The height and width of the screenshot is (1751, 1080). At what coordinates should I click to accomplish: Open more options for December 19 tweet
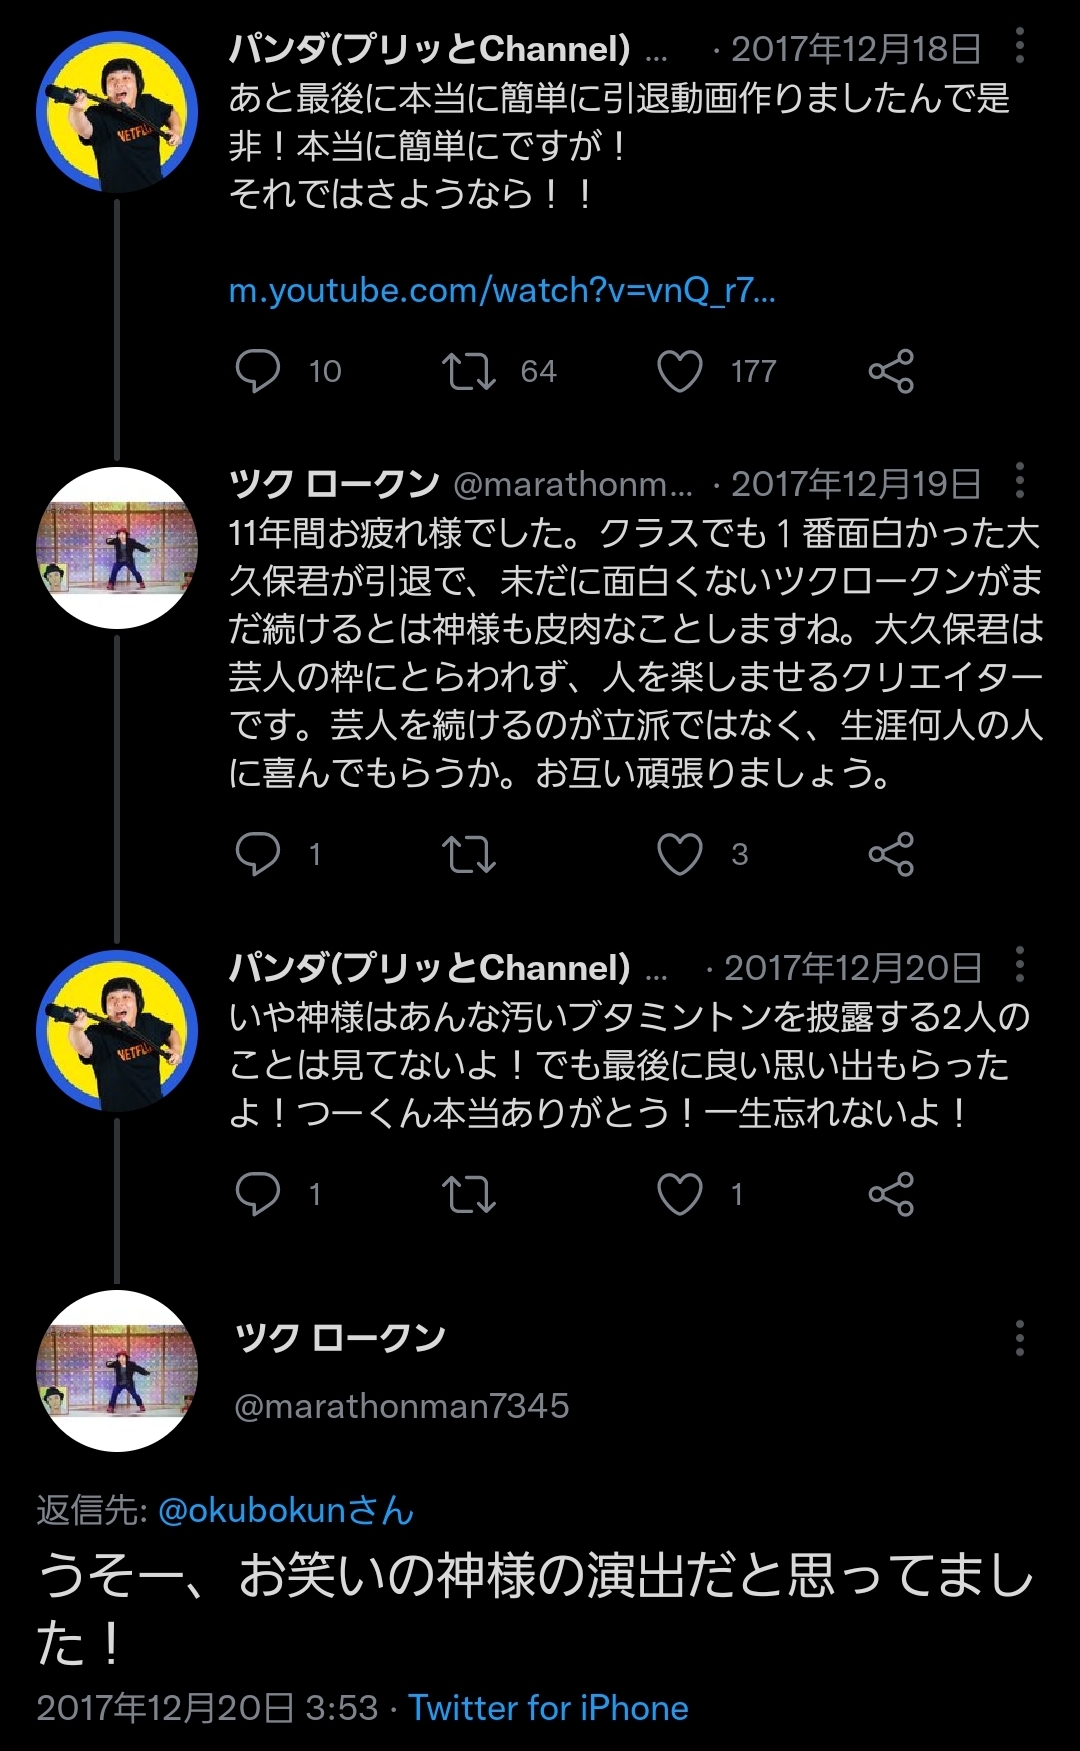(x=1019, y=481)
